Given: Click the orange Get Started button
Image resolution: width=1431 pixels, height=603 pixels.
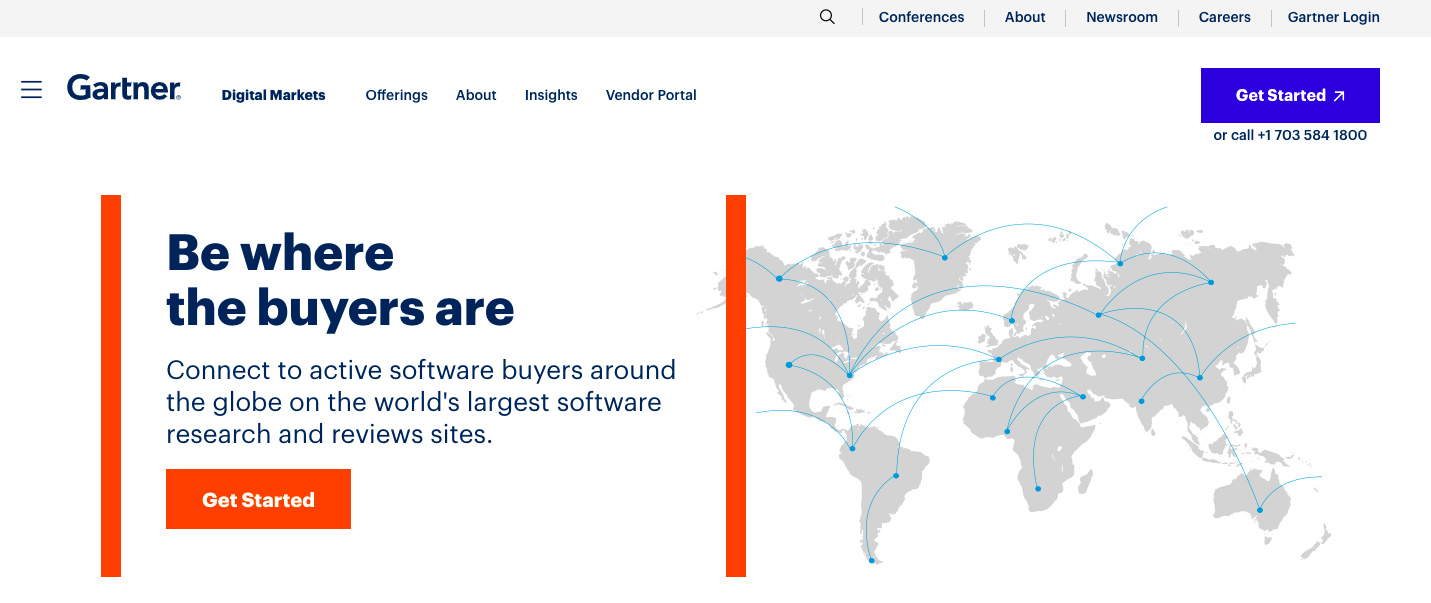Looking at the screenshot, I should [x=258, y=498].
